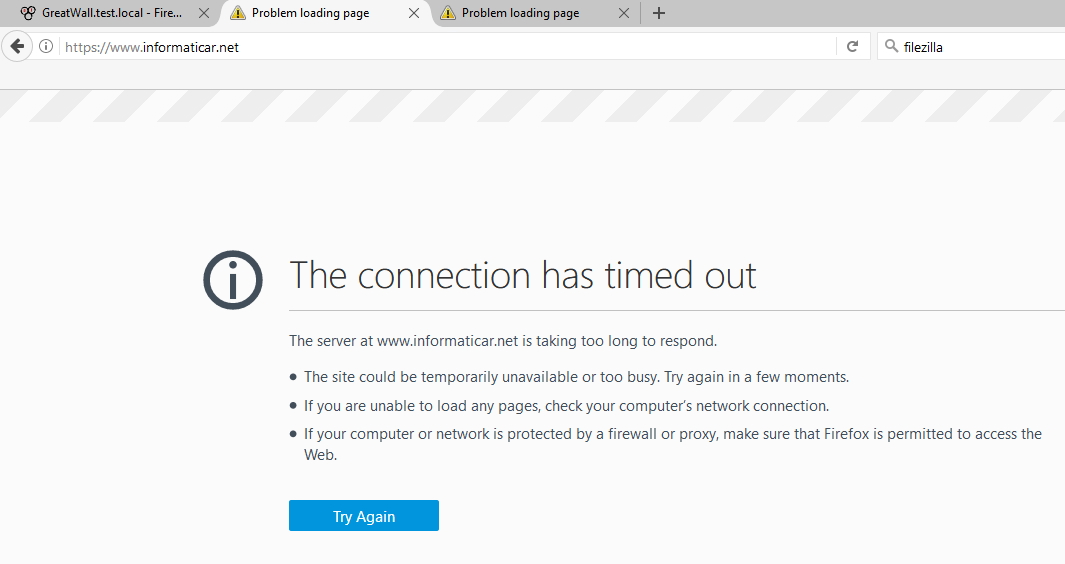The image size is (1065, 564).
Task: Close the GreatWall.test.local tab
Action: coord(204,13)
